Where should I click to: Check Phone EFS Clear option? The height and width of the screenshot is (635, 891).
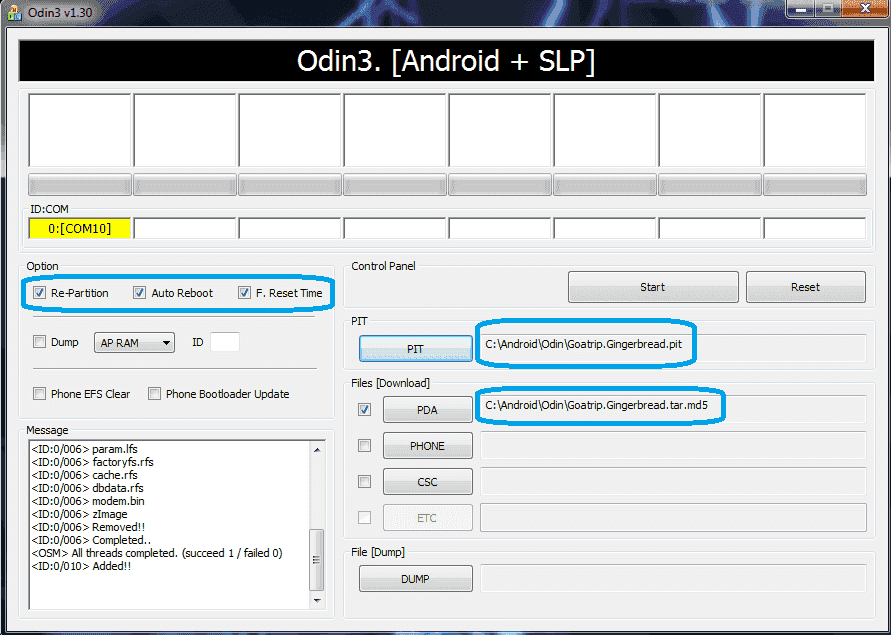coord(39,394)
